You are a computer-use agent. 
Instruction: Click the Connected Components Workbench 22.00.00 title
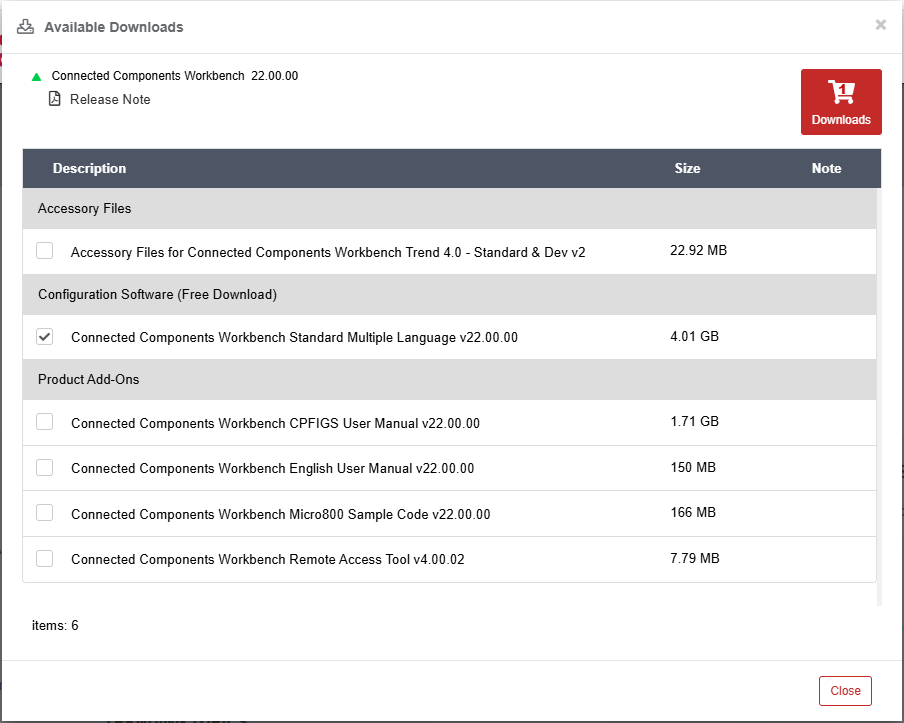[175, 76]
